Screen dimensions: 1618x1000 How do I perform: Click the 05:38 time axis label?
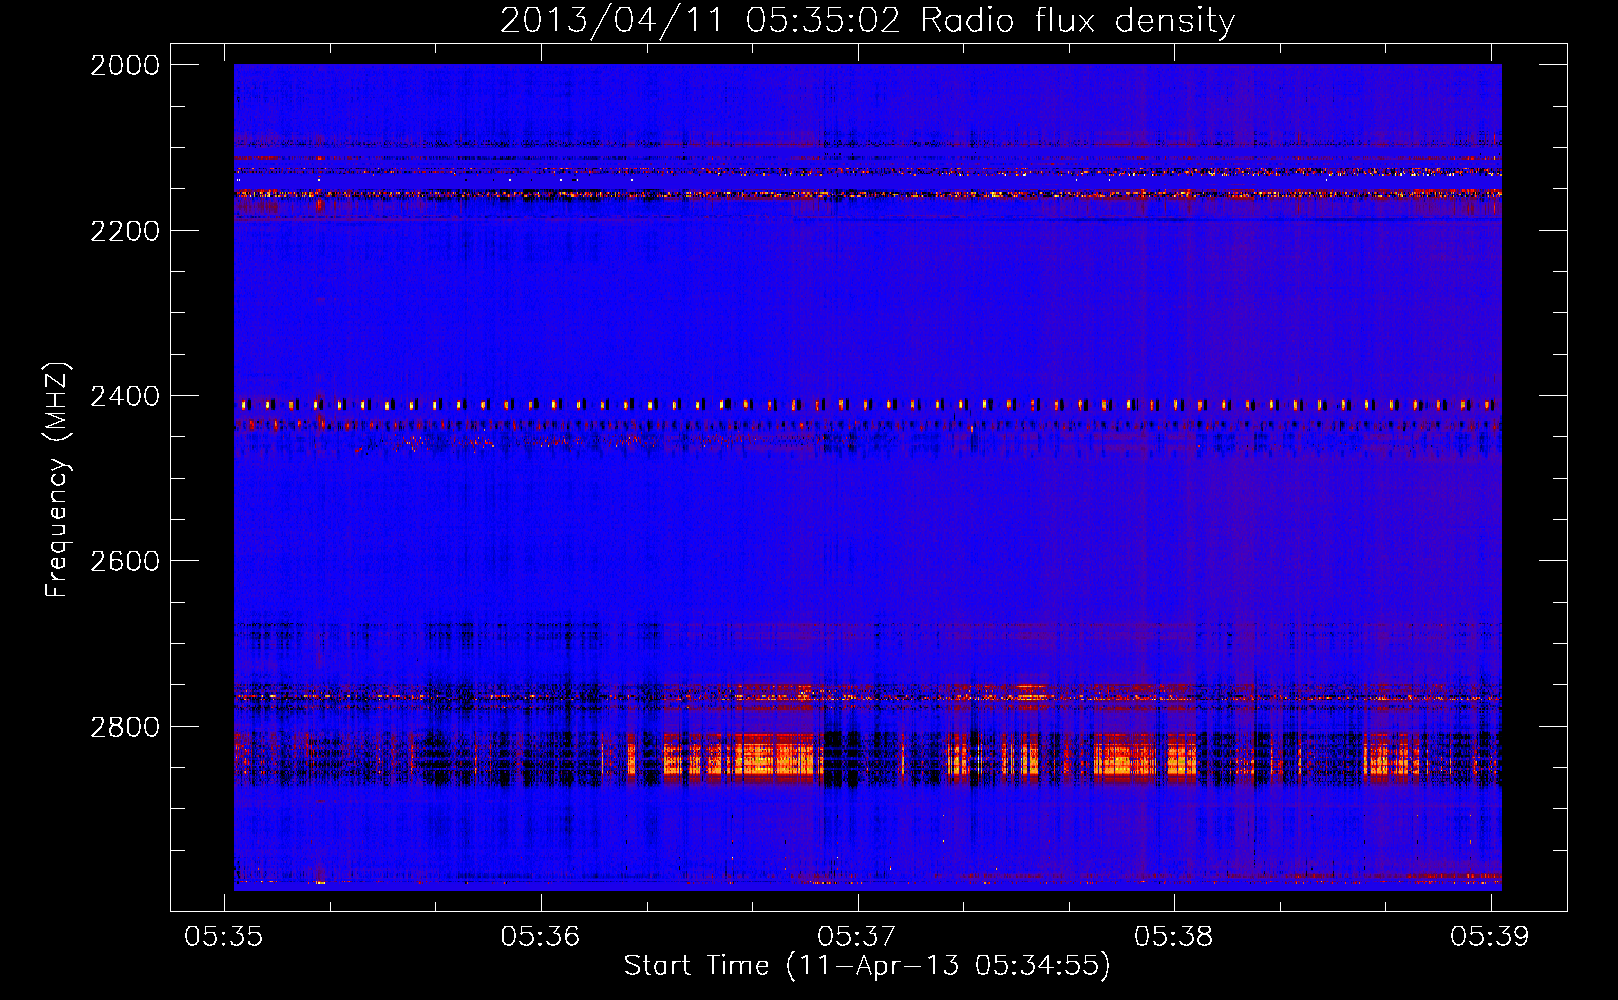[x=1173, y=936]
